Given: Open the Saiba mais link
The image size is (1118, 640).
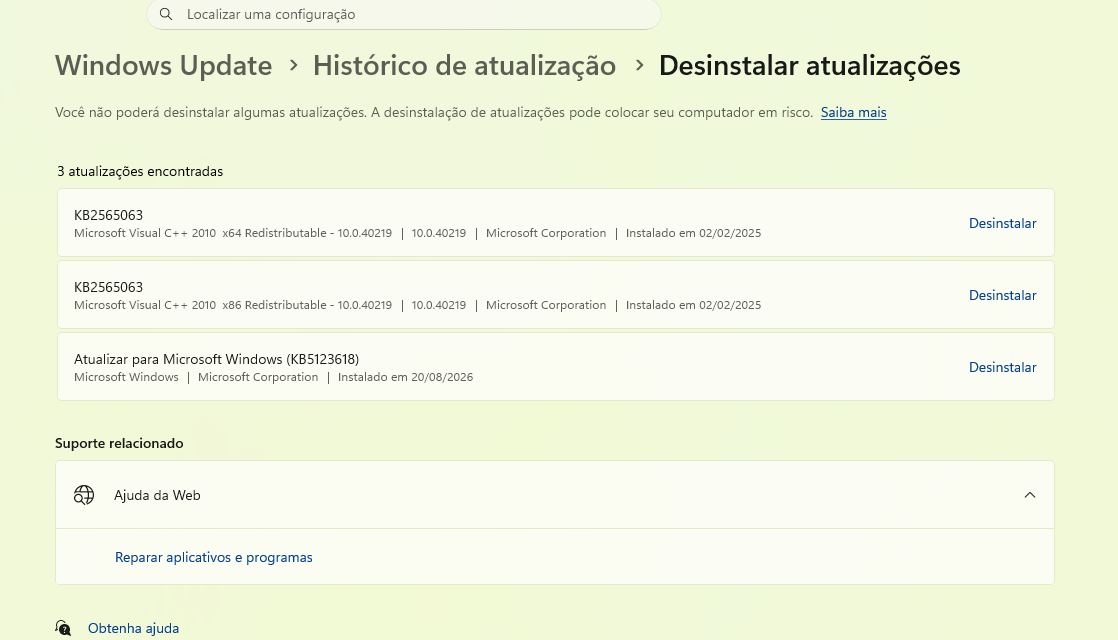Looking at the screenshot, I should point(853,113).
